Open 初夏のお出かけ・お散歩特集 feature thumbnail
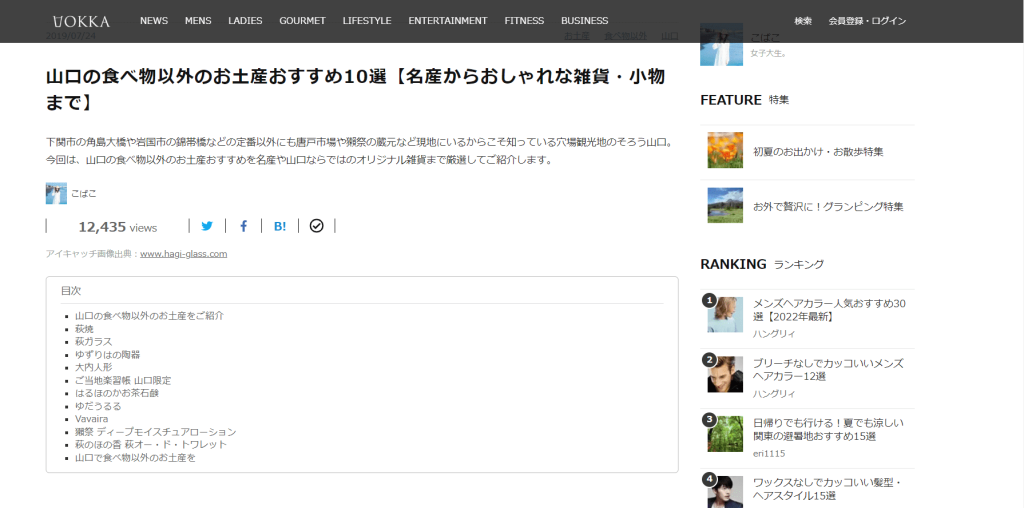 (725, 150)
